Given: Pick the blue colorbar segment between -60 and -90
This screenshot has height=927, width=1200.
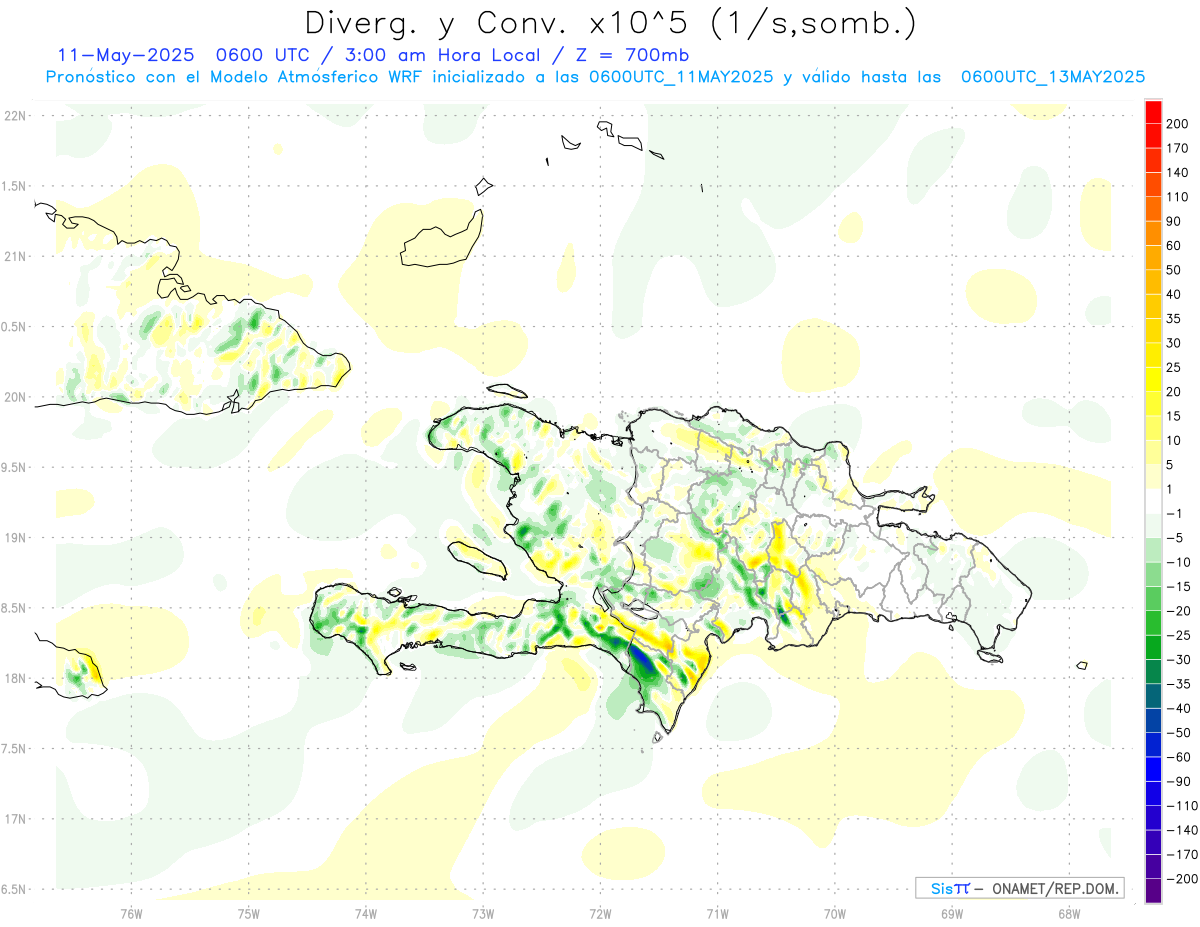Looking at the screenshot, I should click(1153, 770).
